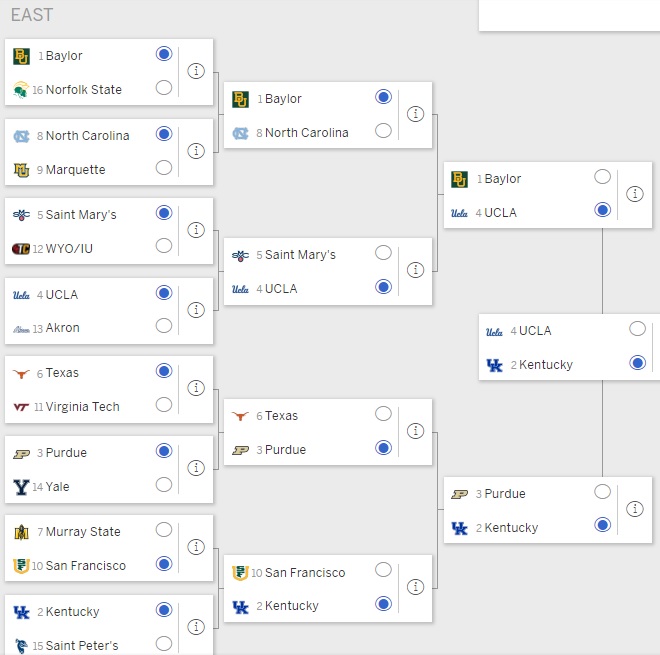Select Marquette to beat North Carolina
Viewport: 660px width, 655px height.
coord(164,168)
